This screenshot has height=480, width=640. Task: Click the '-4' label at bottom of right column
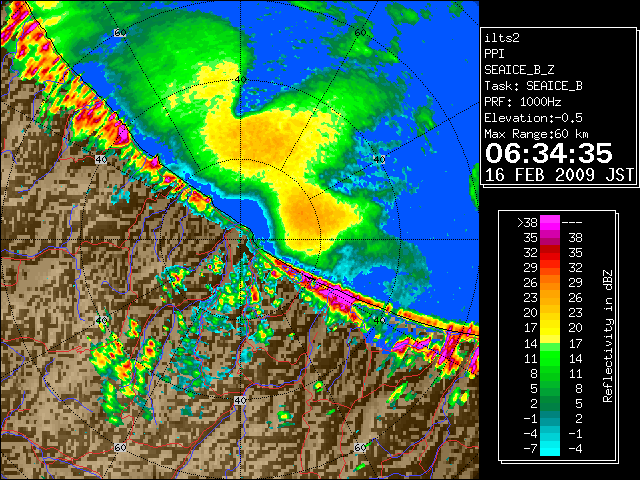coord(575,449)
